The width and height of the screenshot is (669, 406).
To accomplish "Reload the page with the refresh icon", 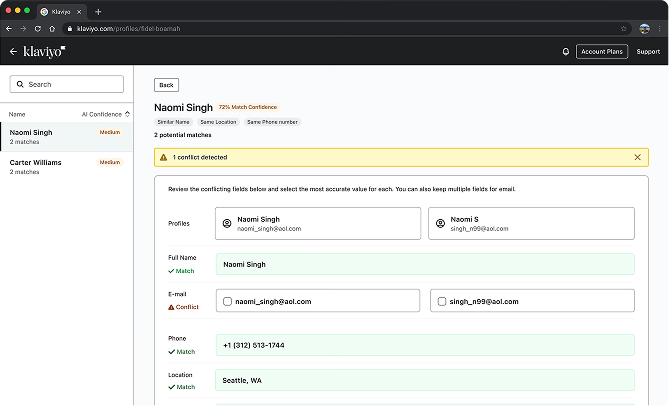I will click(x=38, y=29).
